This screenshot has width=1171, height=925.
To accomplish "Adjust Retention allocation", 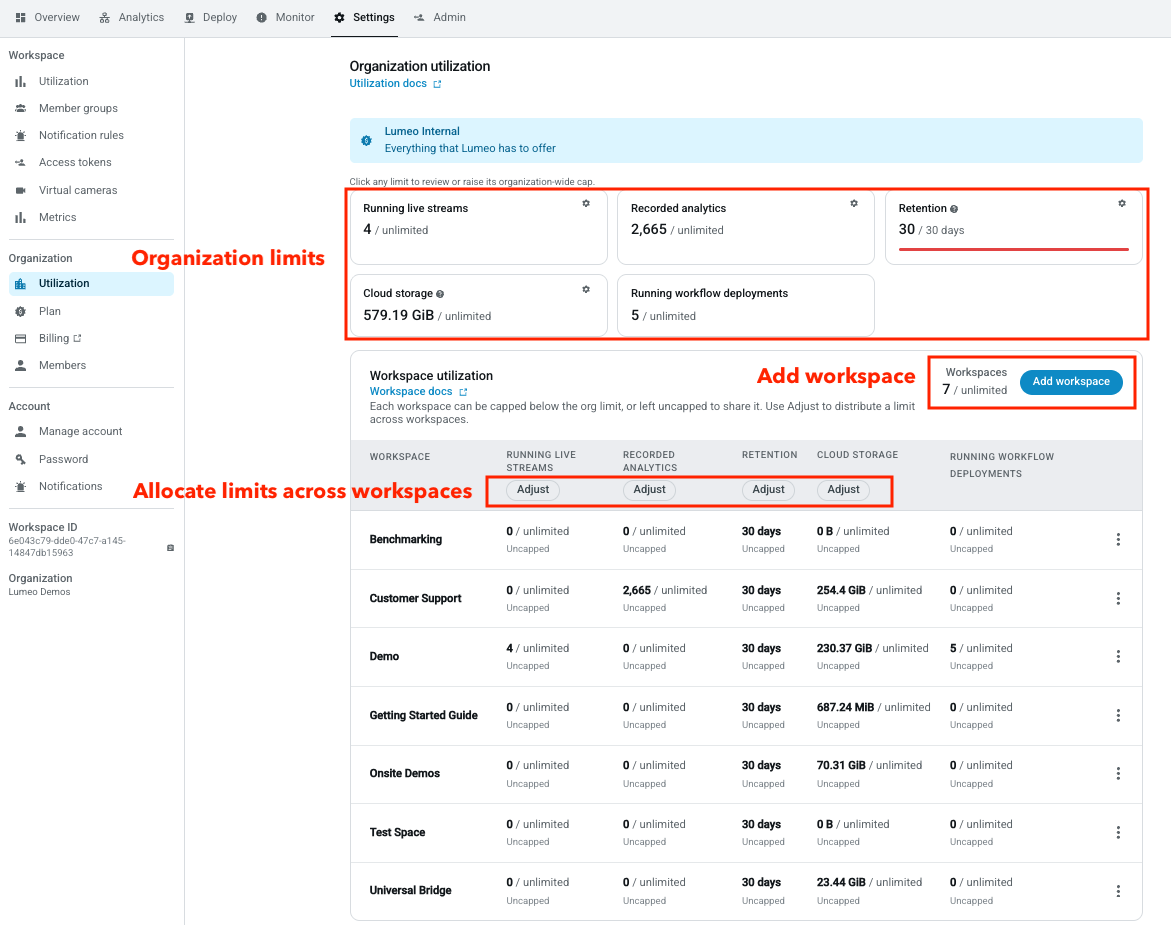I will [768, 490].
